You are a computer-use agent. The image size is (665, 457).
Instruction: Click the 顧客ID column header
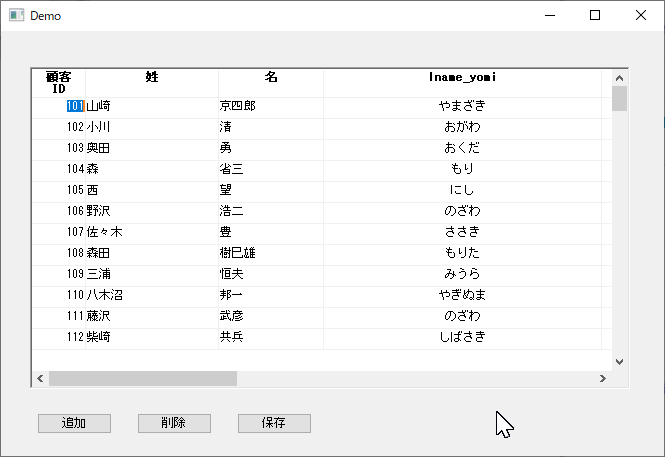[x=59, y=82]
